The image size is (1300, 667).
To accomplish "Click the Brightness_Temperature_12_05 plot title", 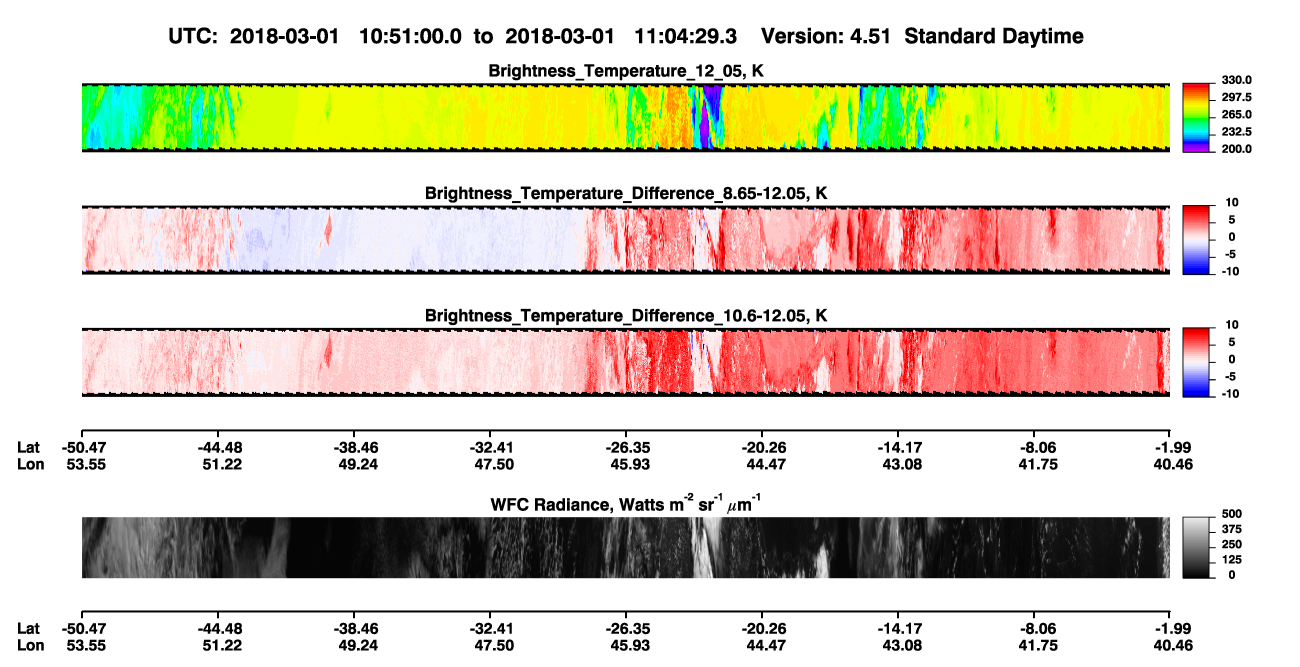I will [626, 71].
